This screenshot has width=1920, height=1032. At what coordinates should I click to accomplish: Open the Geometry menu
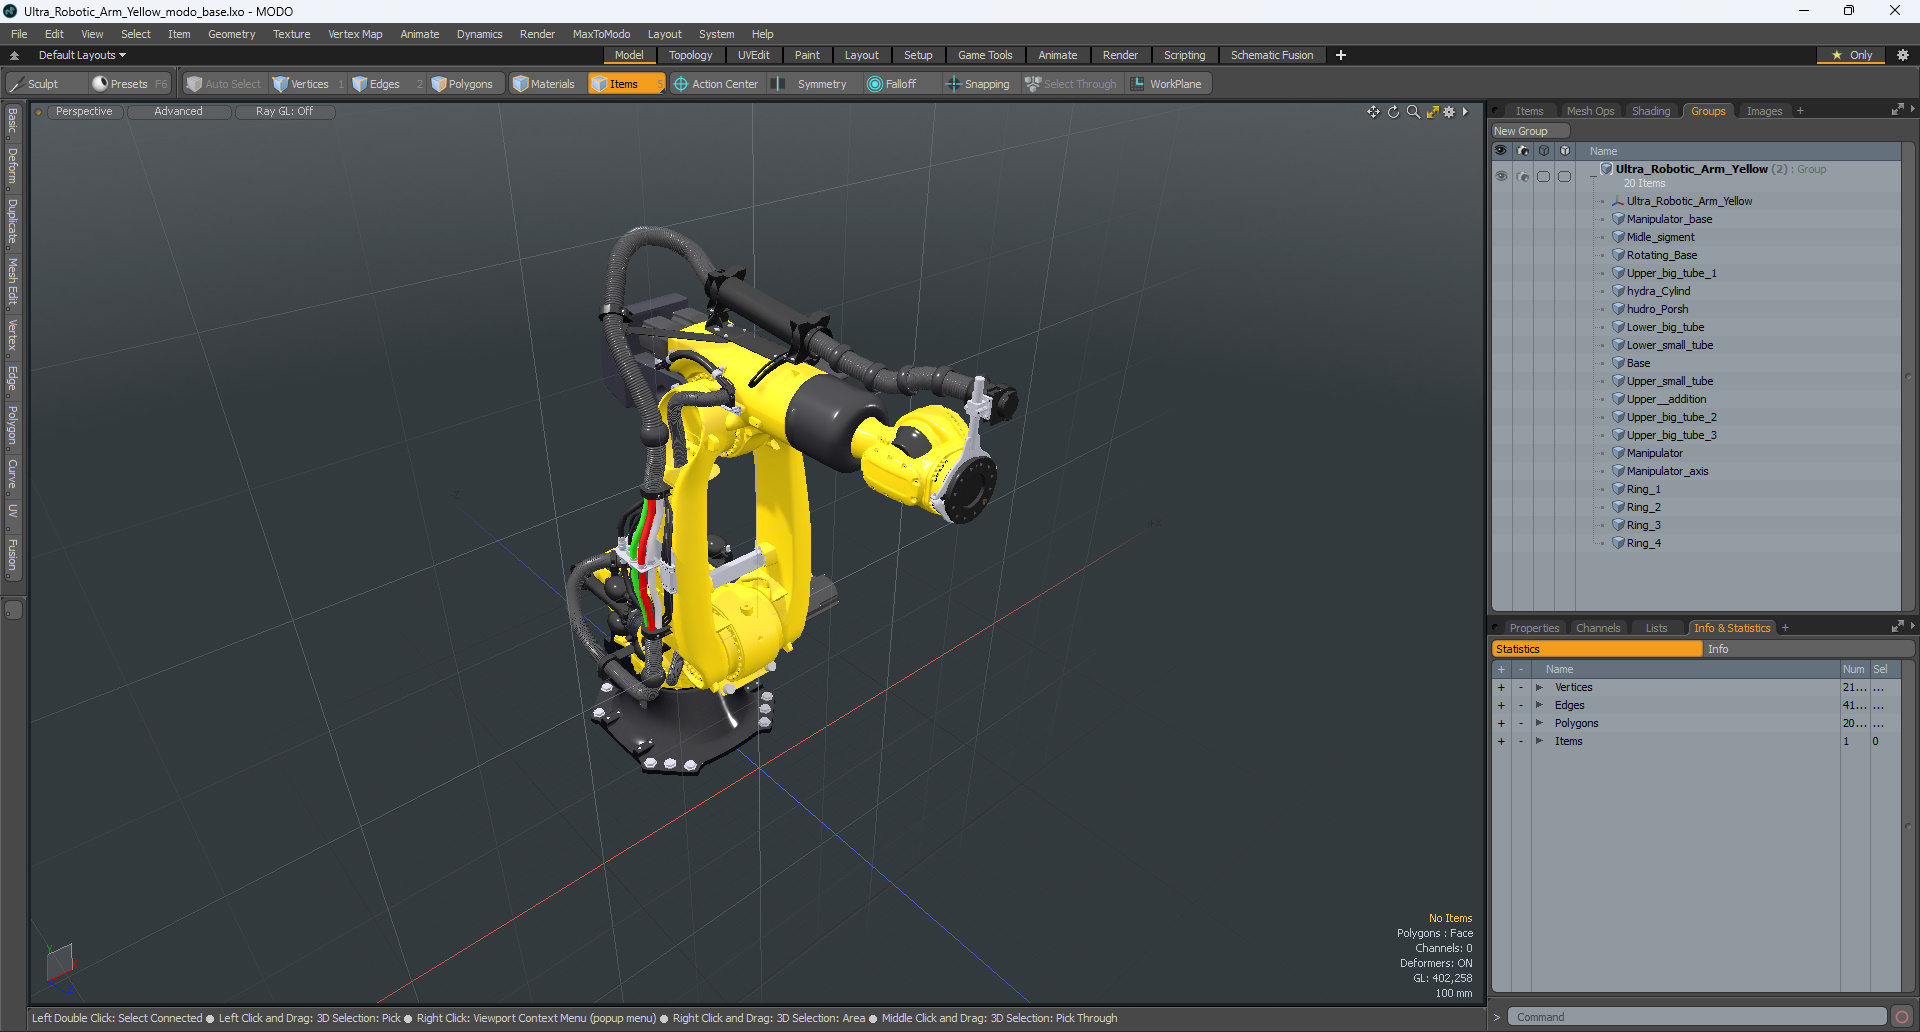231,34
